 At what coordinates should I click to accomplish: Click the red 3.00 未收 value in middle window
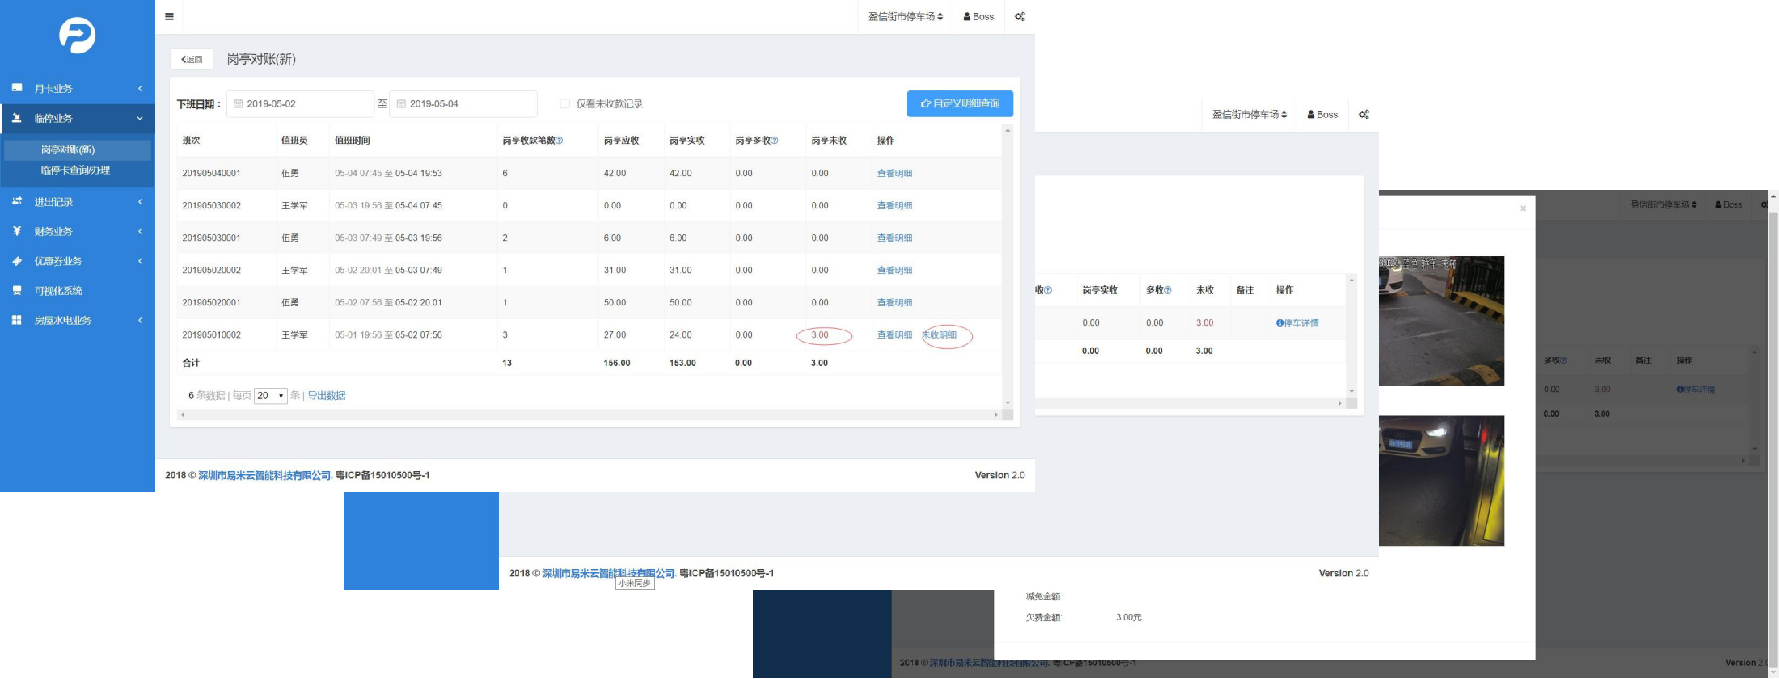click(x=1204, y=323)
